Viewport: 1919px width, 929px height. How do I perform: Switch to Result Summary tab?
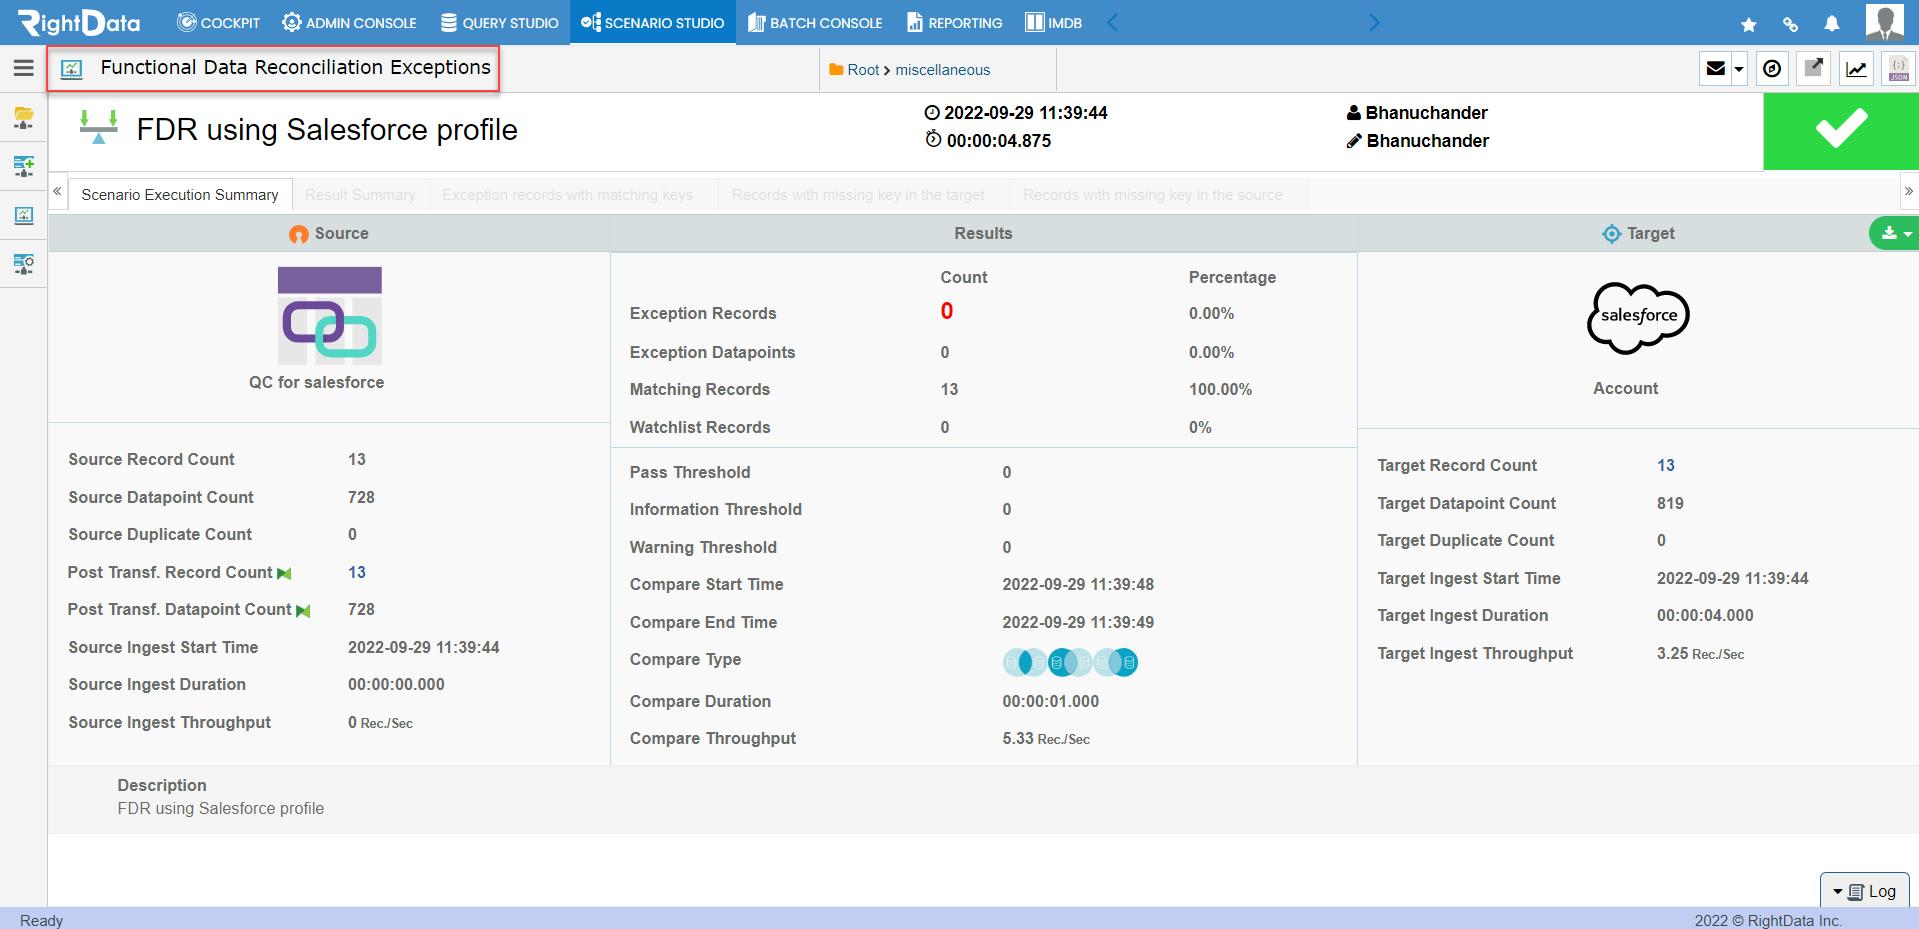pyautogui.click(x=360, y=195)
